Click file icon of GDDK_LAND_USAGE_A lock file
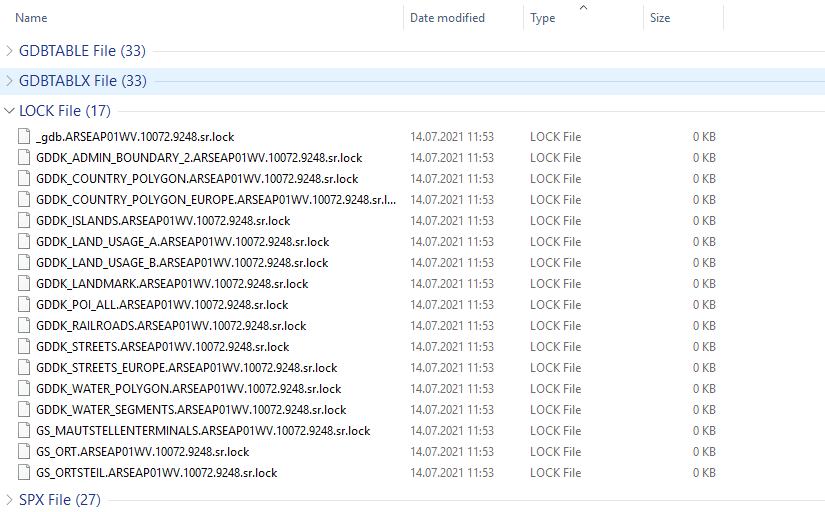Viewport: 825px width, 512px height. coord(24,242)
